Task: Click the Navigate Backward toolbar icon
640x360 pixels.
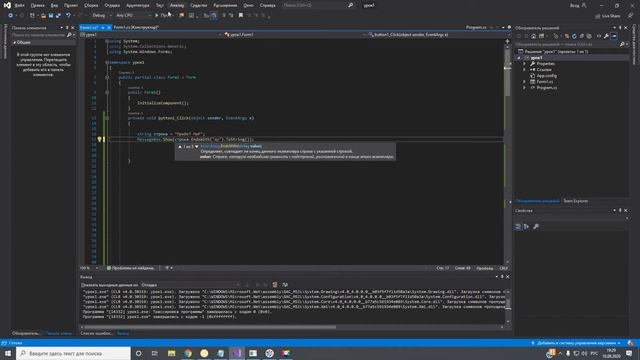Action: 11,16
